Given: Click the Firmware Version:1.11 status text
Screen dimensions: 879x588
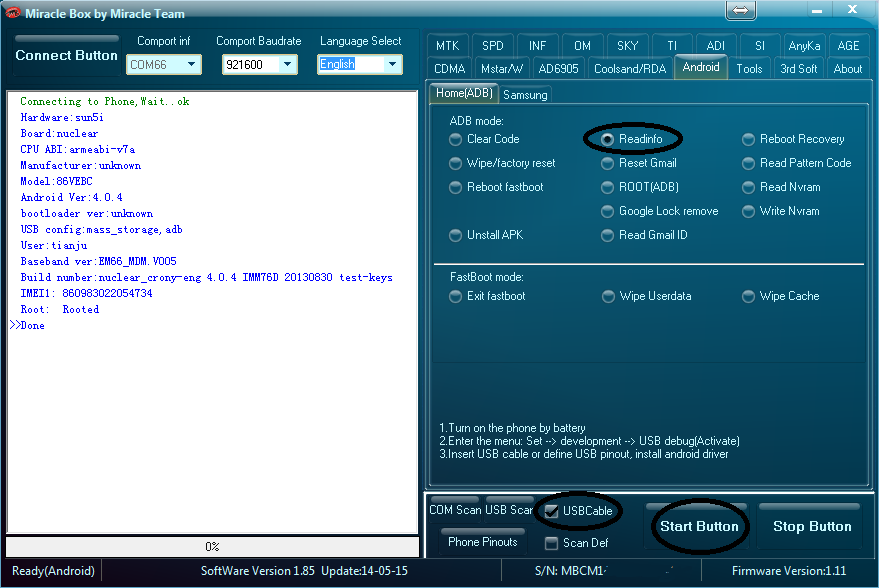Looking at the screenshot, I should click(789, 571).
